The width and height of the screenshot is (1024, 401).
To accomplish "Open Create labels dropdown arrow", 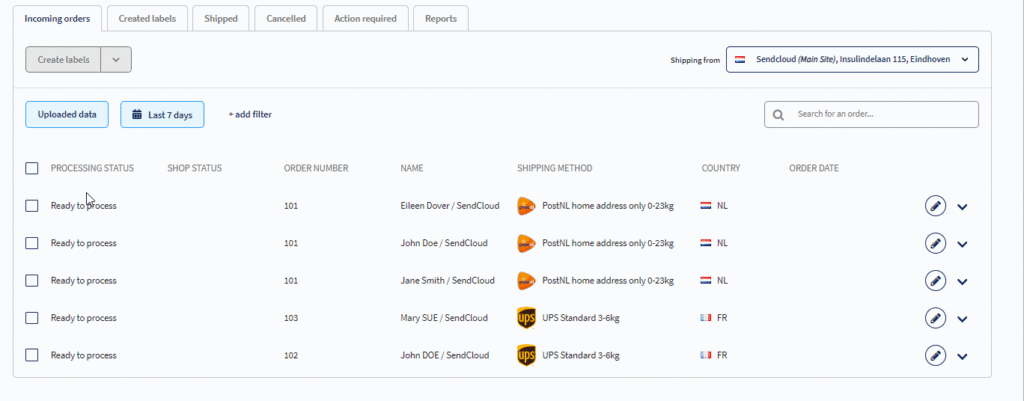I will pyautogui.click(x=116, y=59).
